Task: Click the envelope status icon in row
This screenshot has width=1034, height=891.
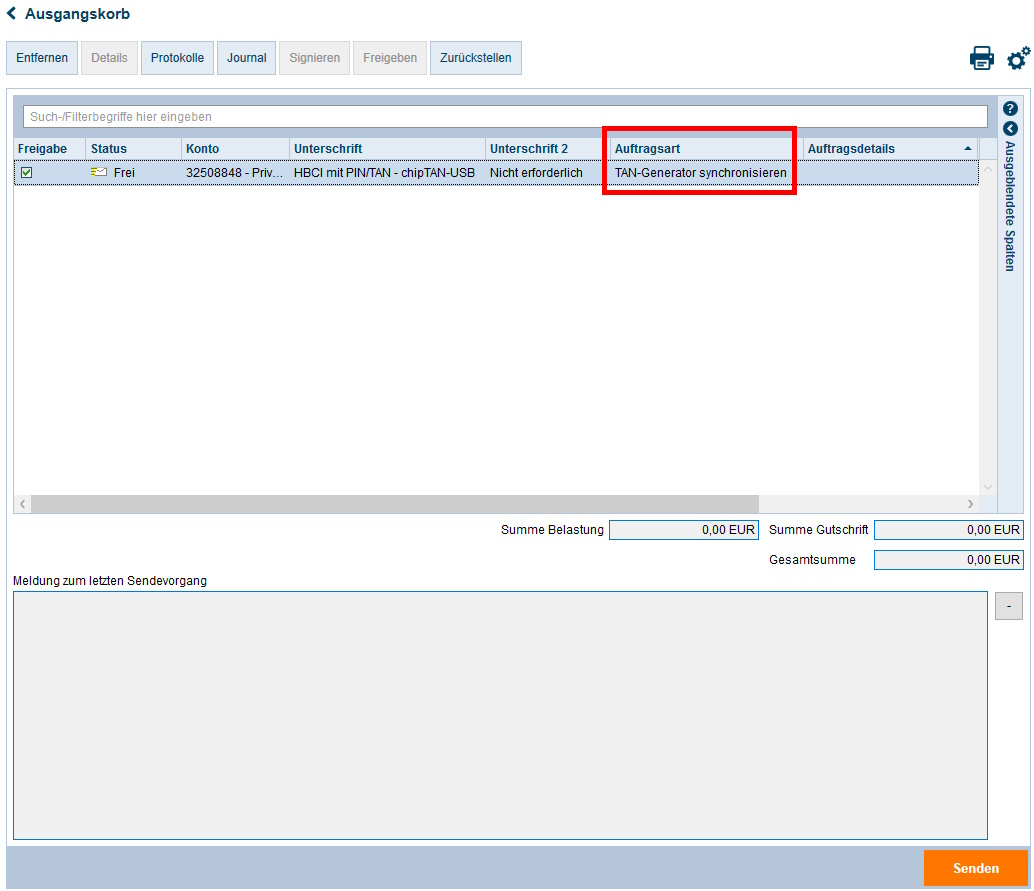Action: pos(99,173)
